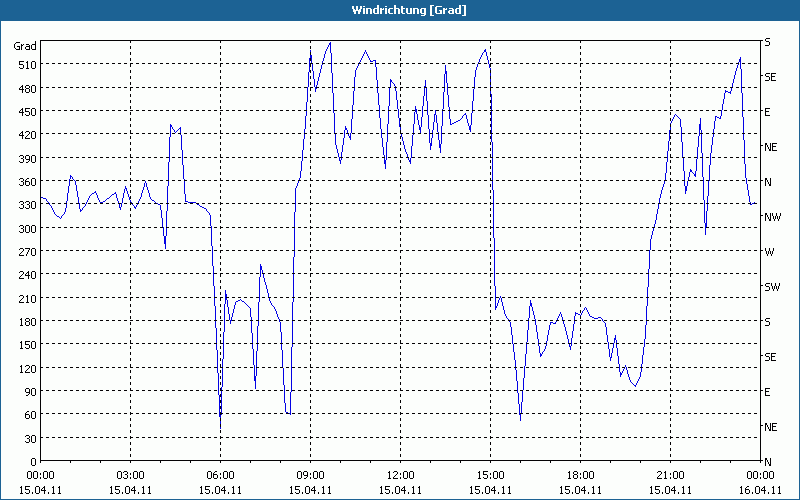Select the 420 value on the degree axis
The height and width of the screenshot is (500, 800).
tap(28, 135)
